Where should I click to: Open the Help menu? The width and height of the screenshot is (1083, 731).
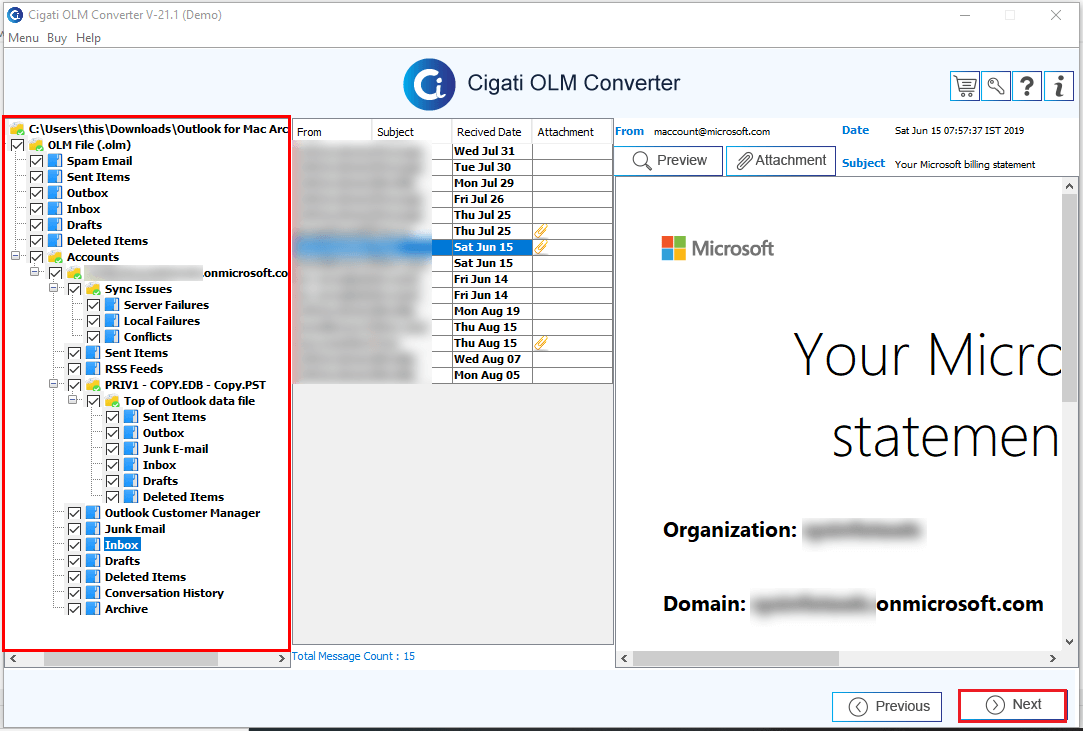(x=88, y=38)
